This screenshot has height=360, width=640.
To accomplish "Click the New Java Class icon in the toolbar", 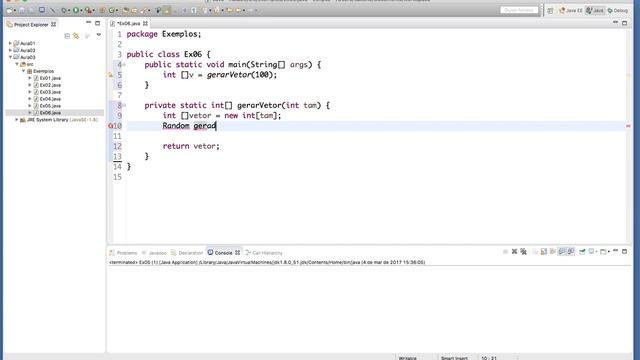I will click(x=111, y=10).
